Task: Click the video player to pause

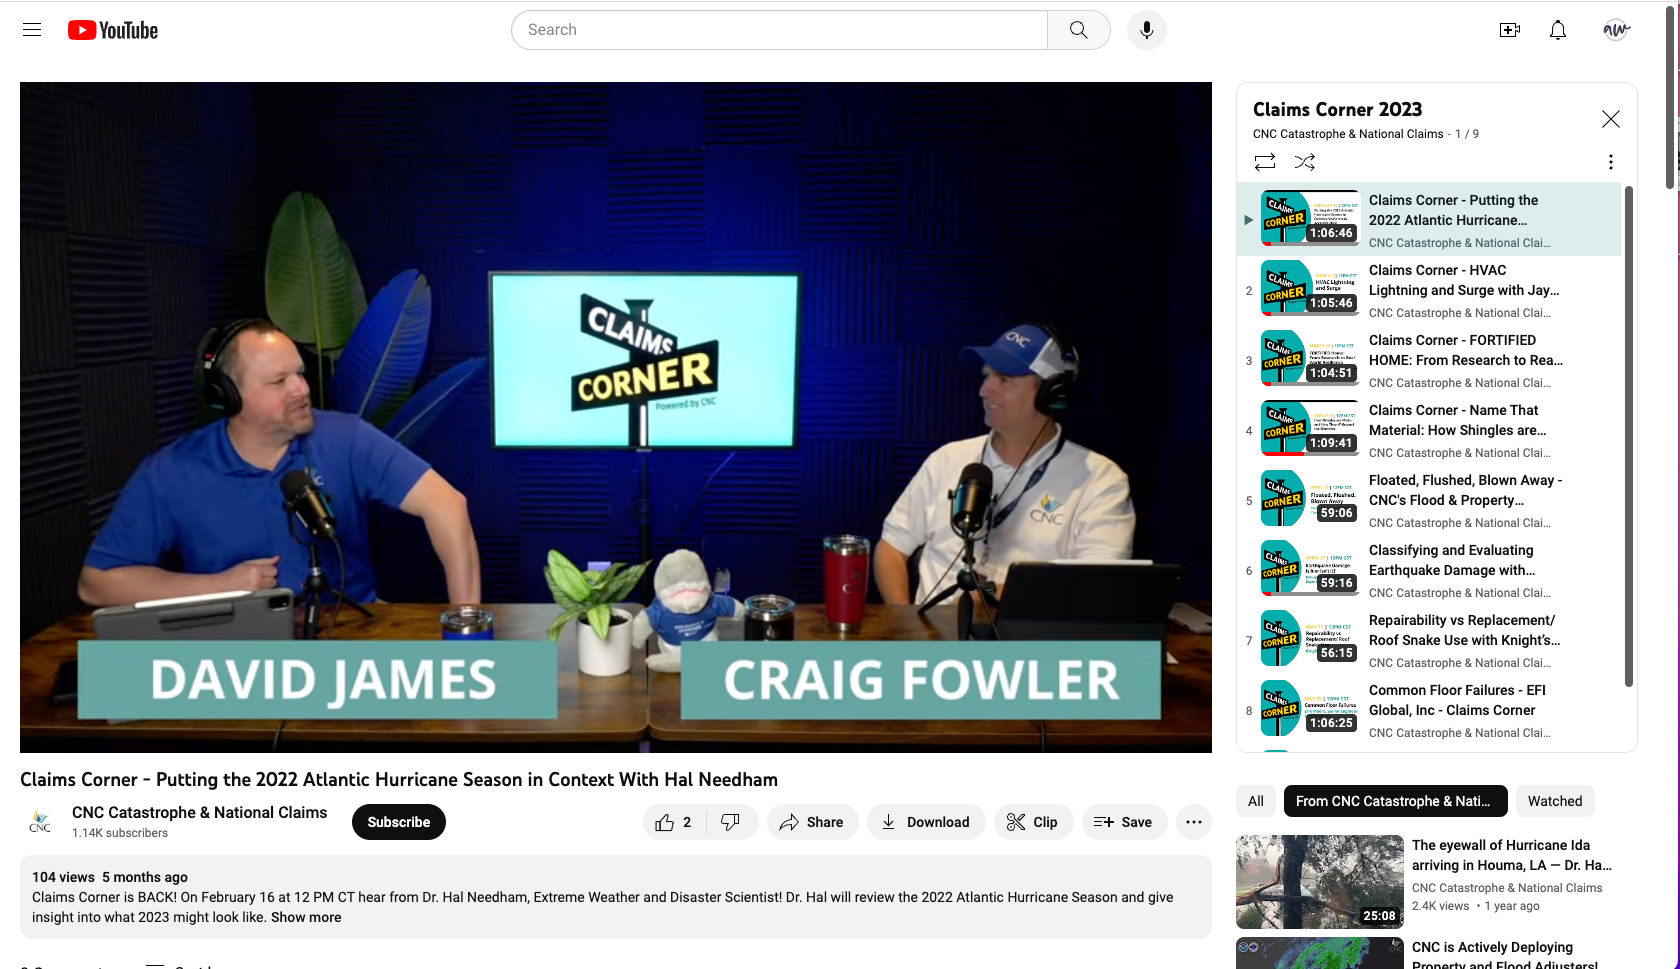Action: (x=616, y=417)
